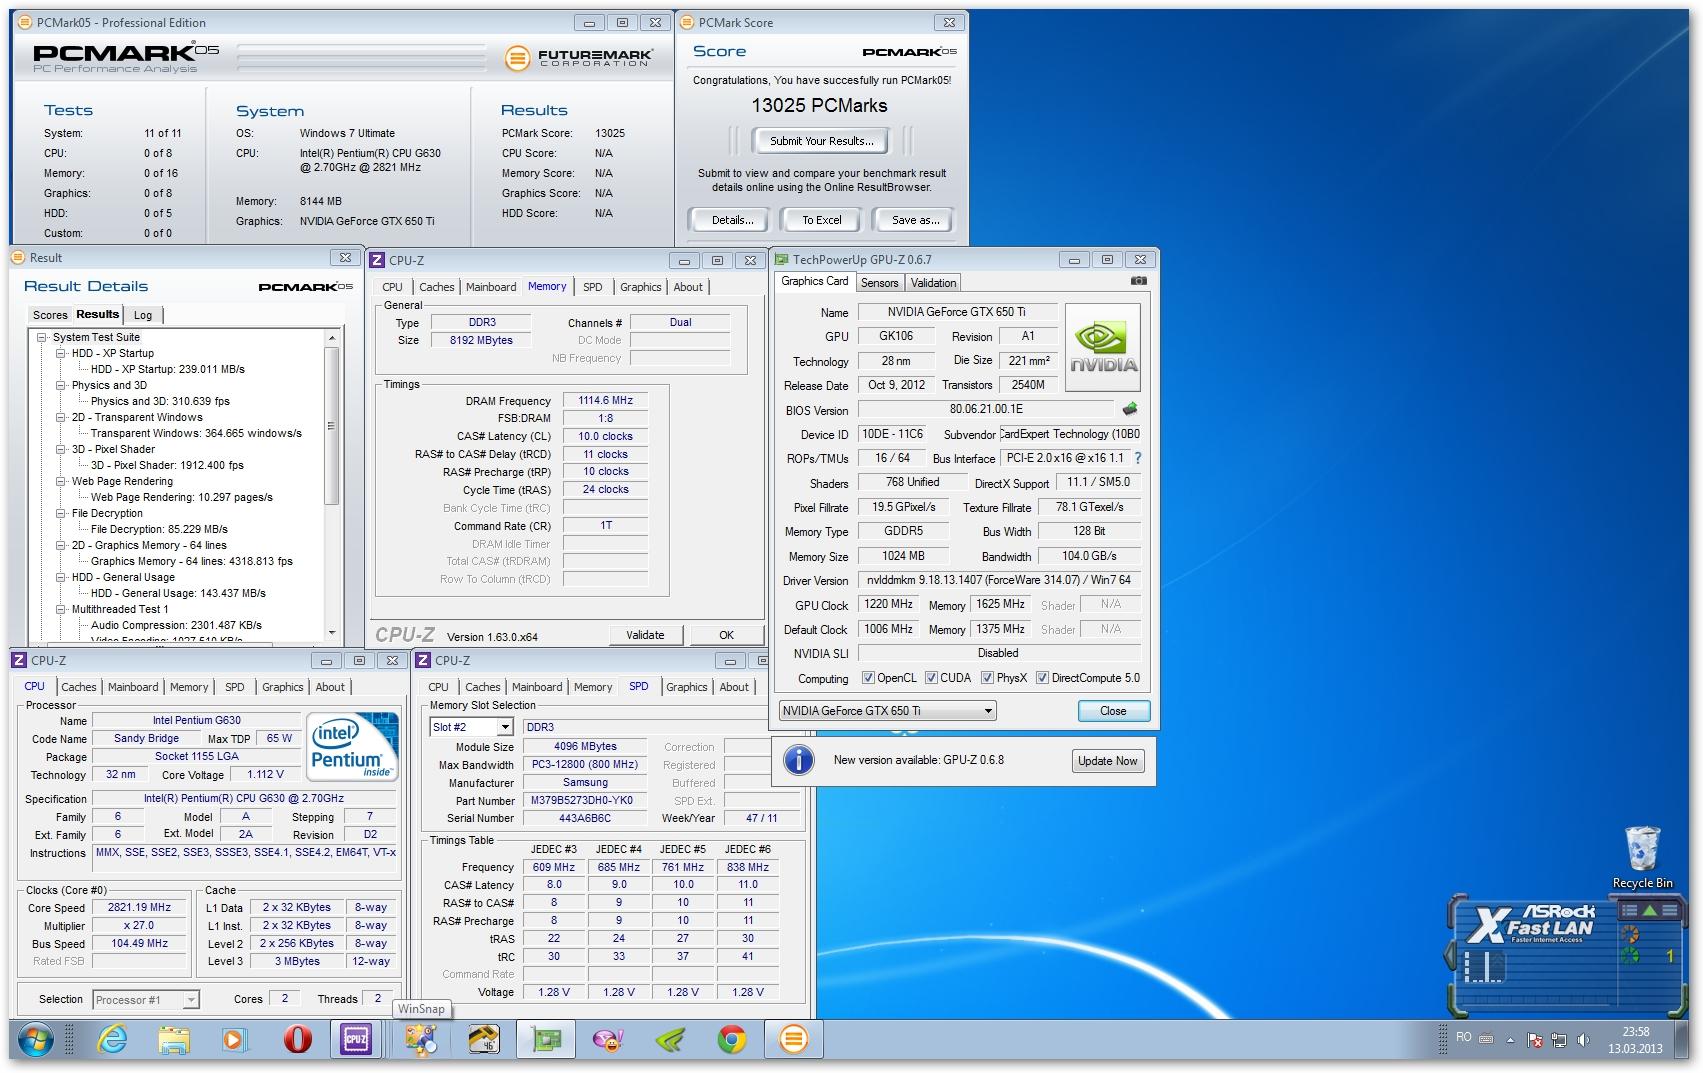Activate the PCMark05 taskbar icon
Screen dimensions: 1703x1073
pyautogui.click(x=793, y=1040)
